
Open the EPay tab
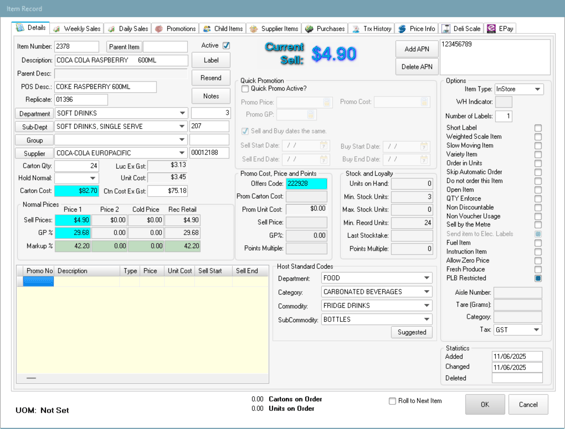pos(500,28)
